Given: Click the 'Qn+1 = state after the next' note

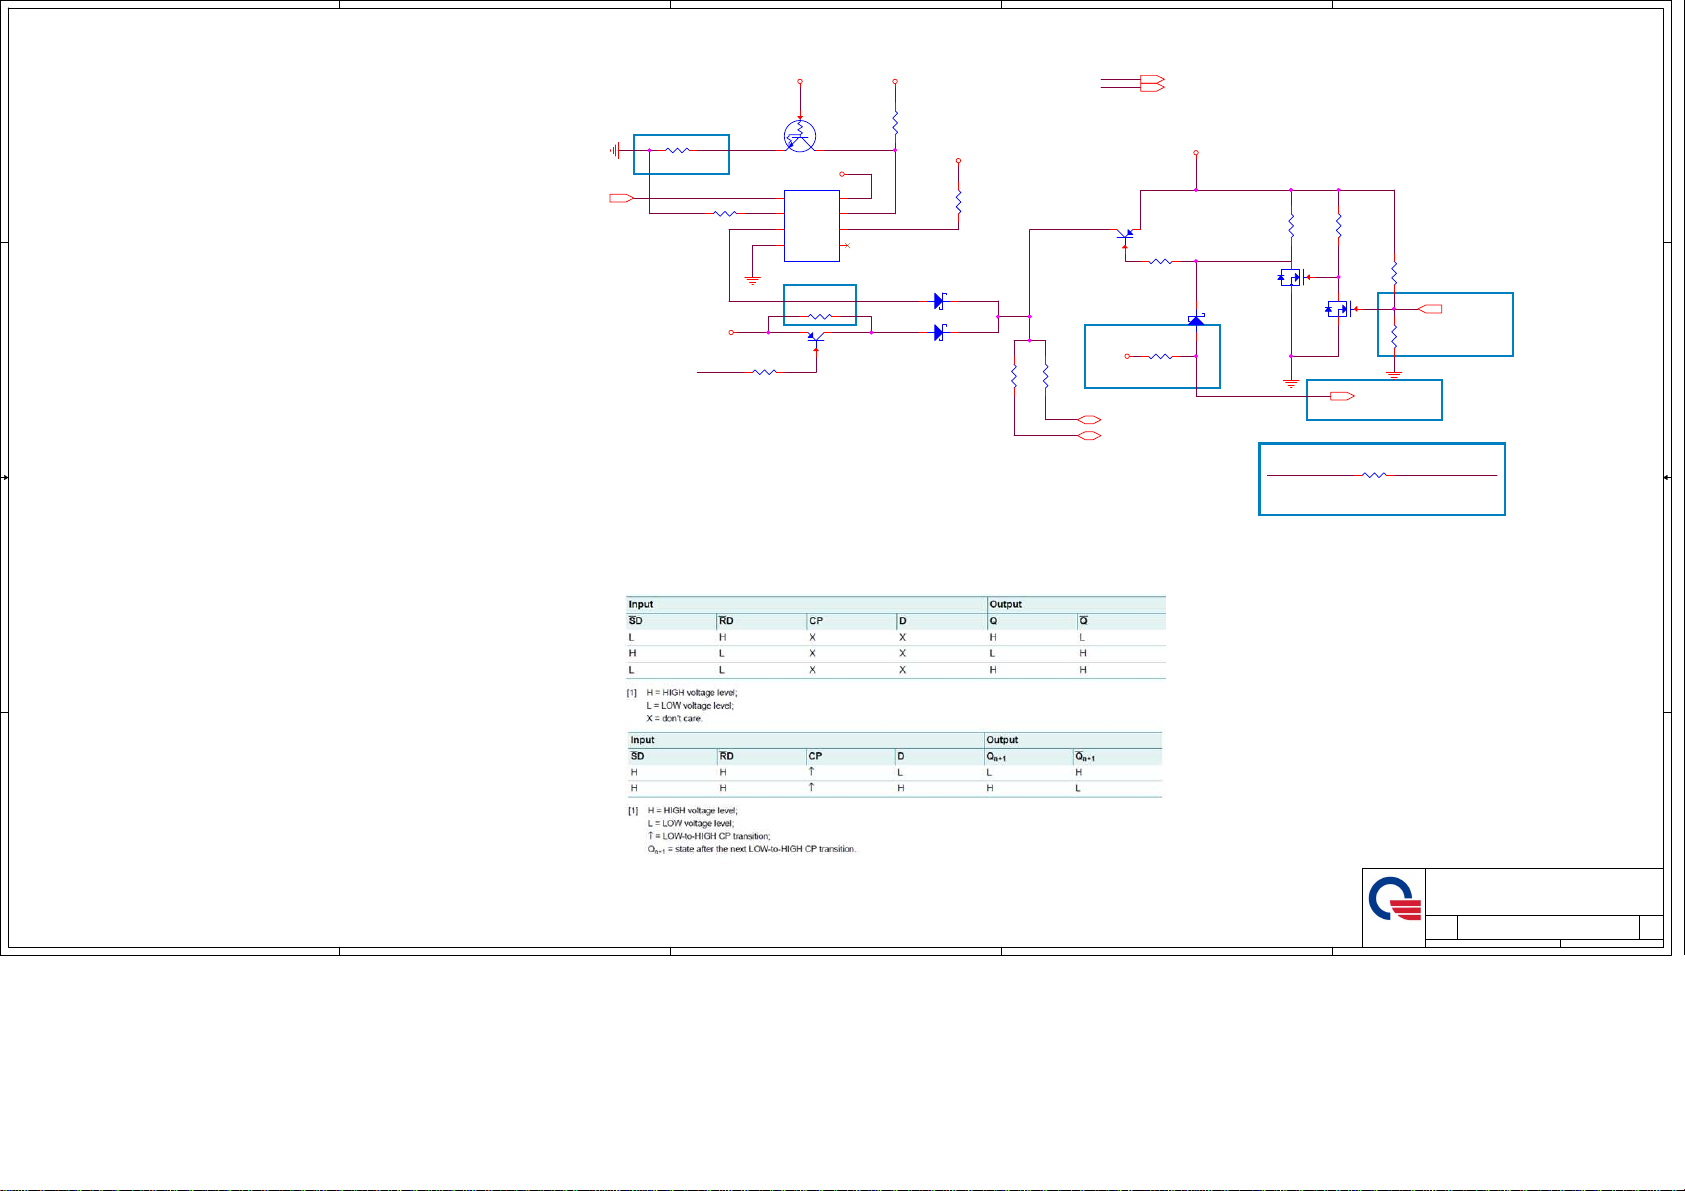Looking at the screenshot, I should point(751,849).
